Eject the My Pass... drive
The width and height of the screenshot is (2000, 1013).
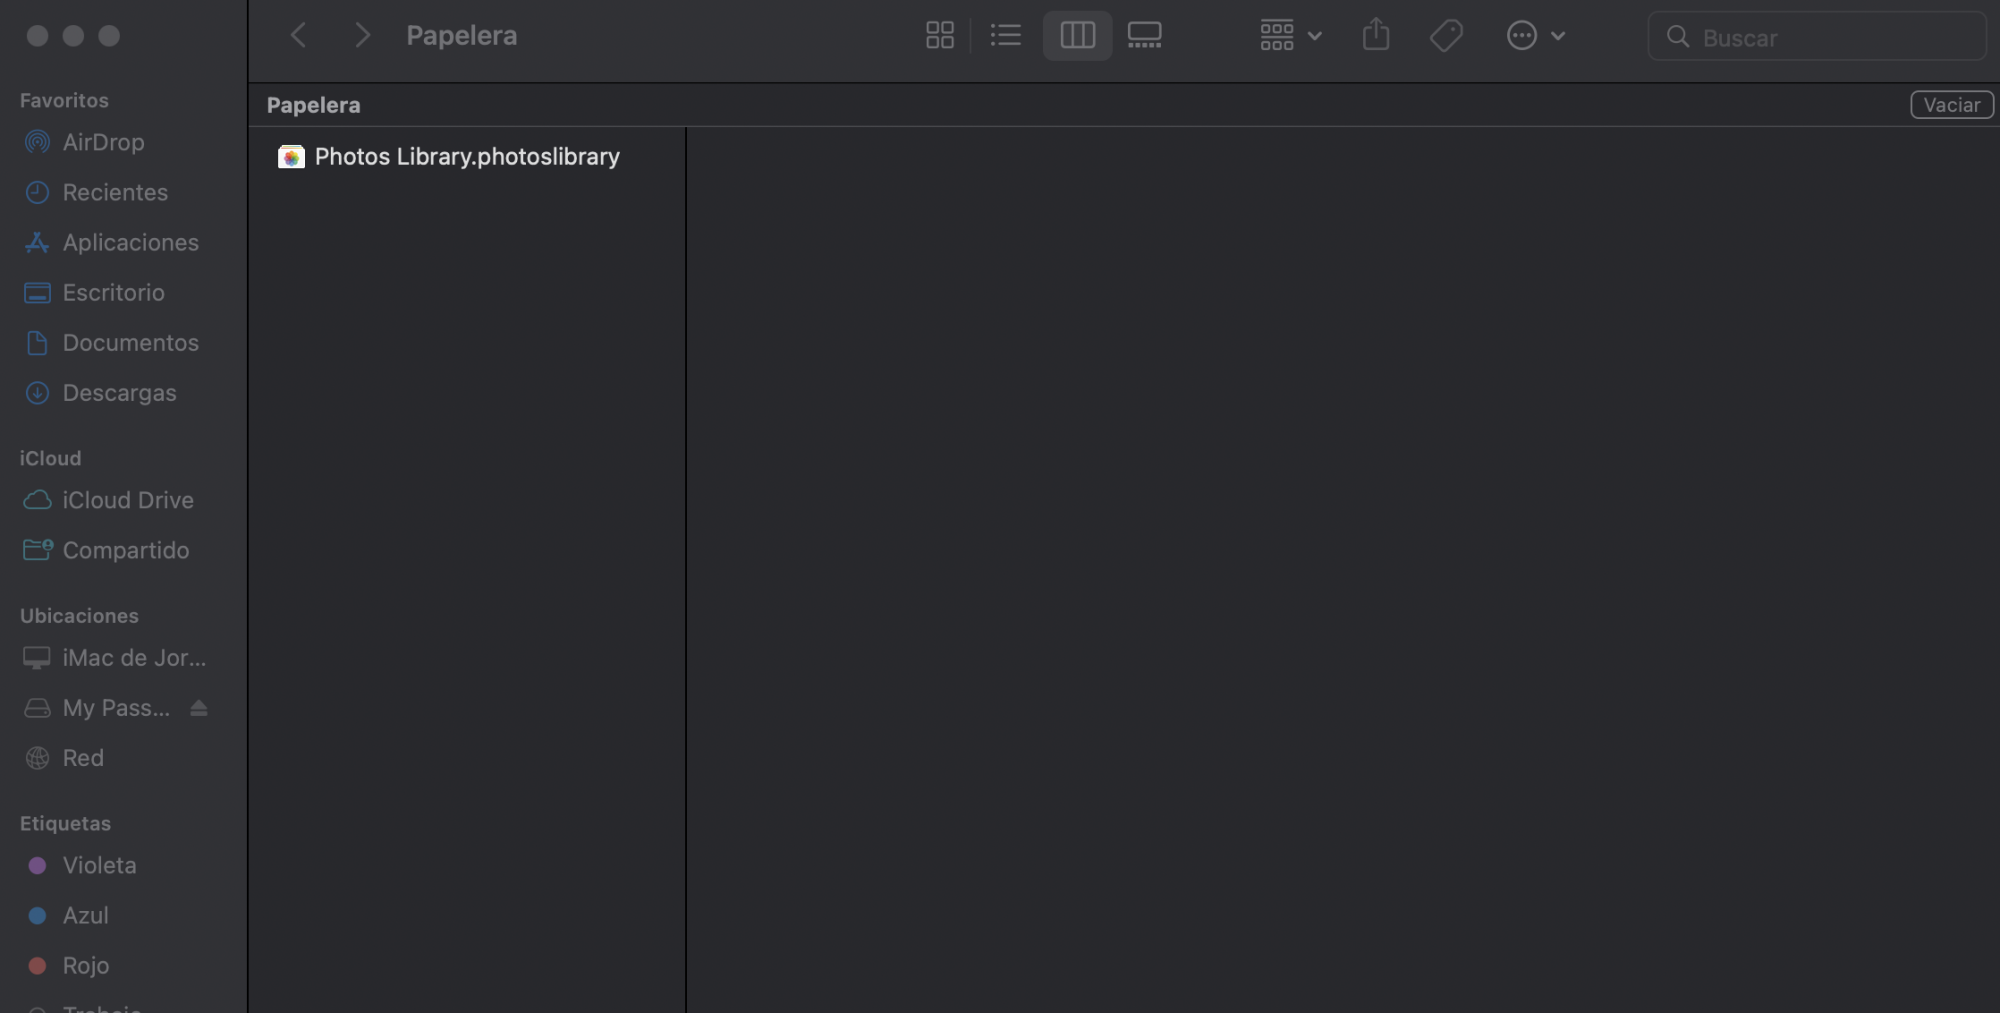pyautogui.click(x=199, y=708)
